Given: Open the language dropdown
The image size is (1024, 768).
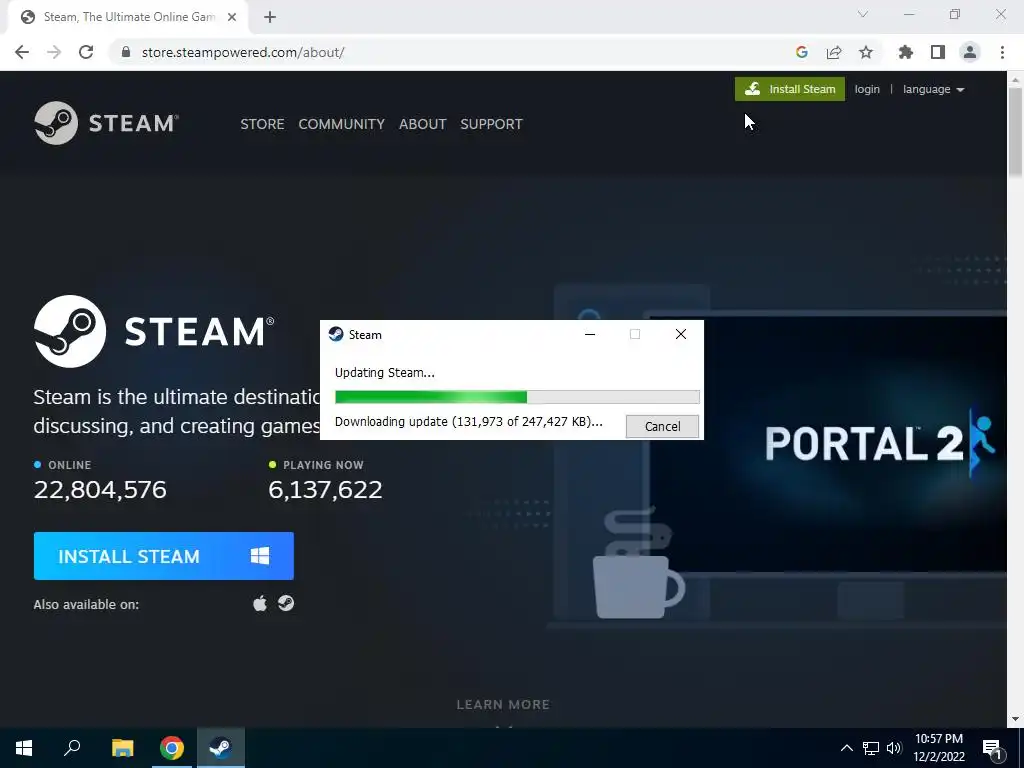Looking at the screenshot, I should pyautogui.click(x=933, y=89).
